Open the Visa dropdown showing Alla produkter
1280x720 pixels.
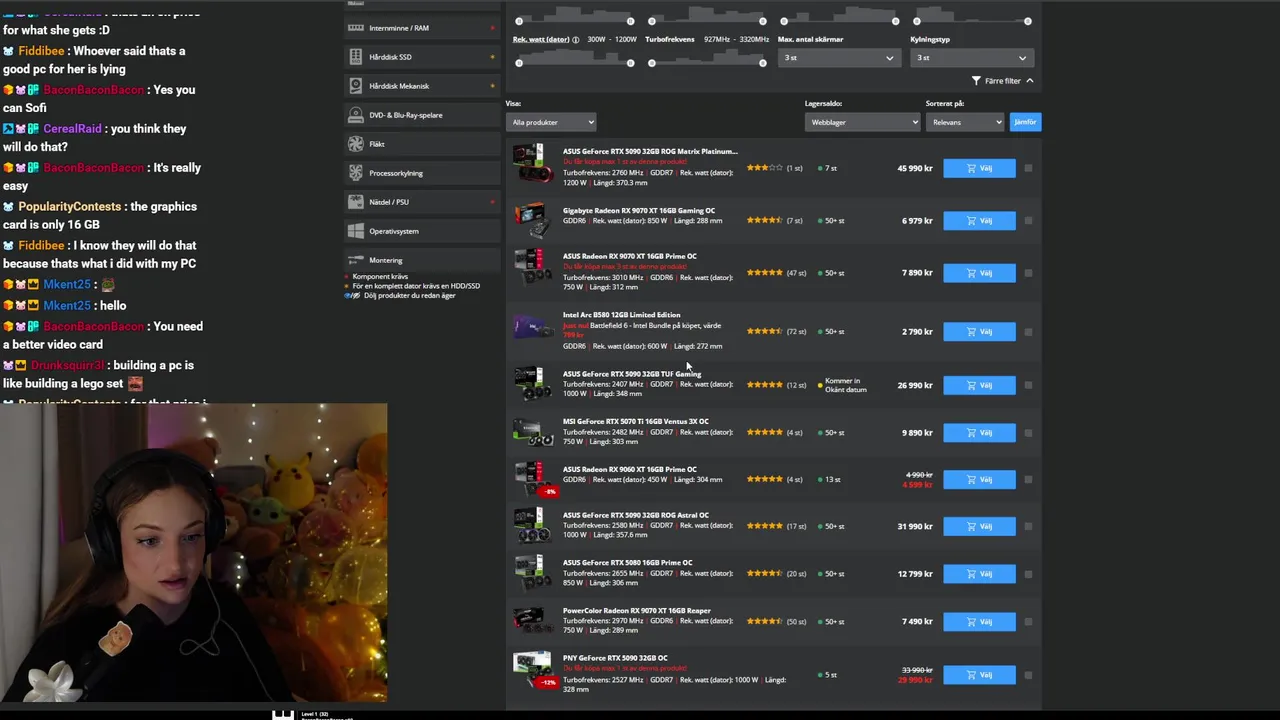(x=551, y=122)
